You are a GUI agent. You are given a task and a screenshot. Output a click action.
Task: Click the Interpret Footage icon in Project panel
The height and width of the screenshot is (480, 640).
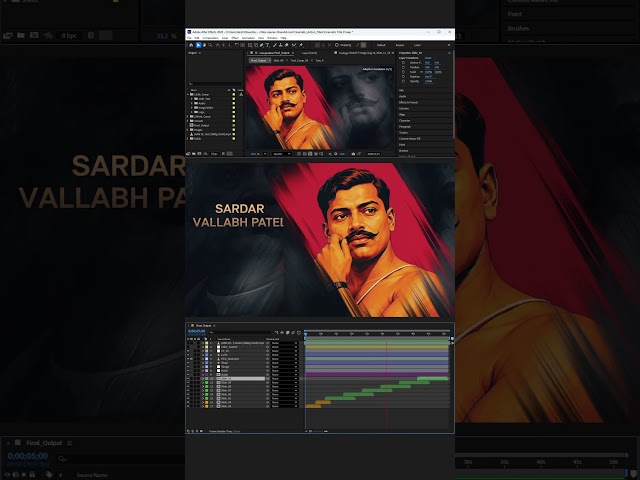click(x=188, y=154)
